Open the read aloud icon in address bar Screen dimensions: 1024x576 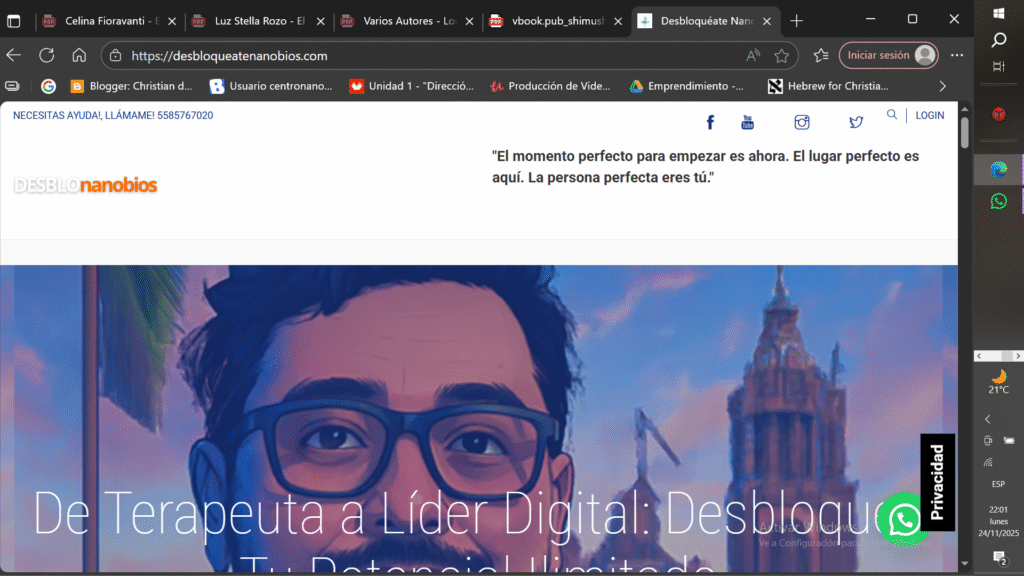[753, 56]
